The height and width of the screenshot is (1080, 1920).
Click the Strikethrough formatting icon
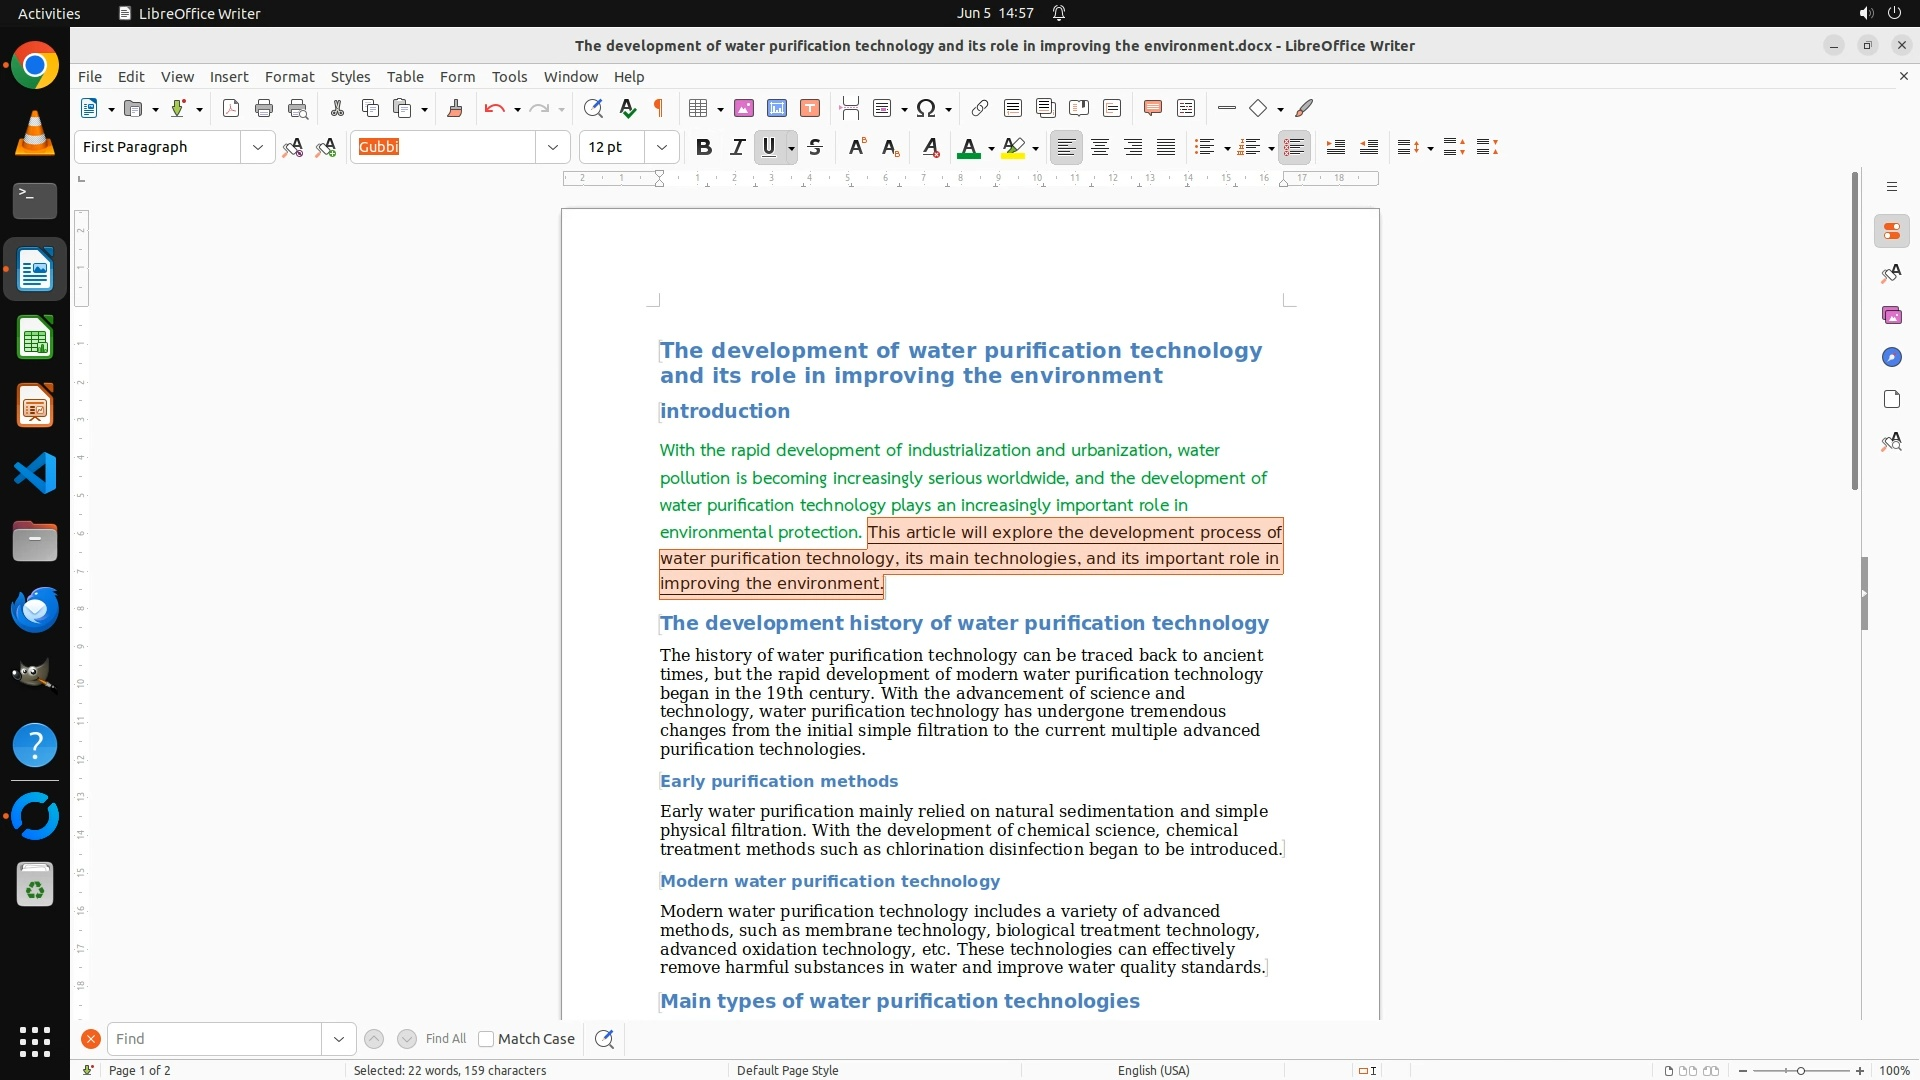(x=815, y=147)
